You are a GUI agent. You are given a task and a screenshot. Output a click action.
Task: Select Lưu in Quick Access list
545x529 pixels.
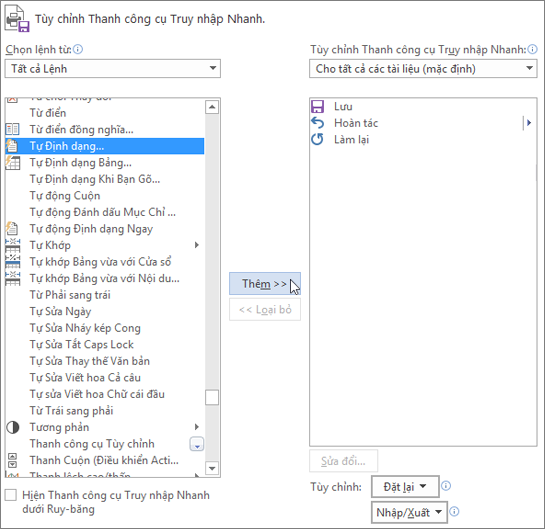point(423,106)
